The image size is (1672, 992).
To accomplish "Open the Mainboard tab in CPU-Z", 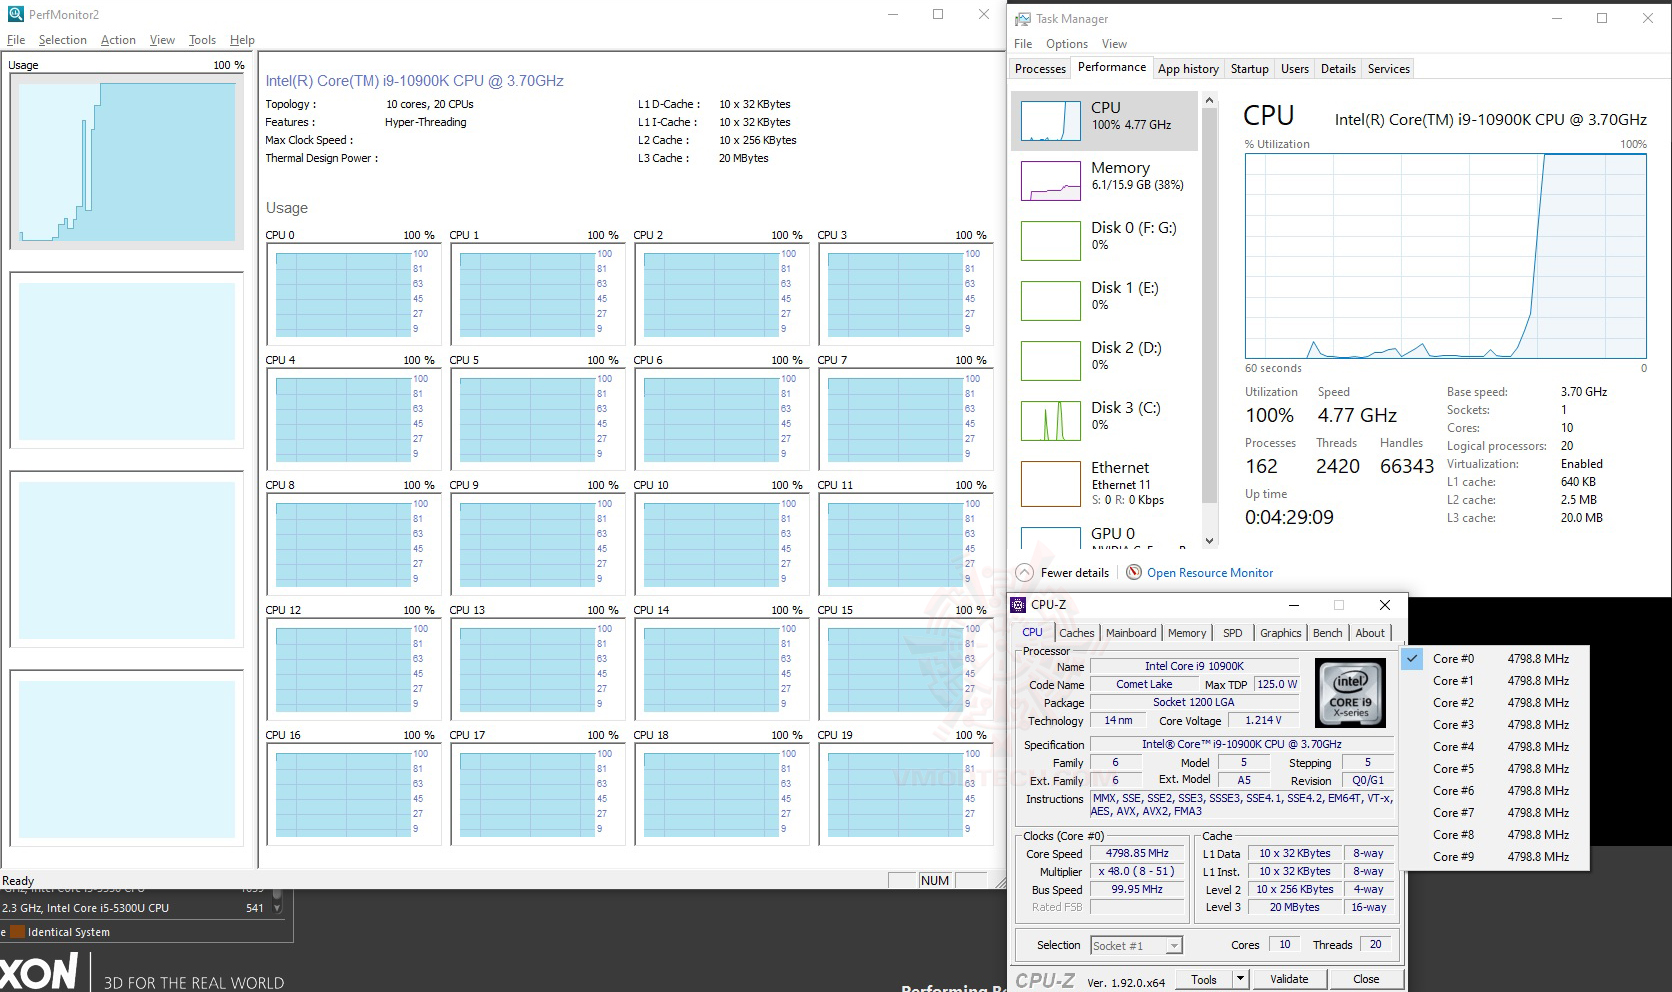I will (1131, 633).
